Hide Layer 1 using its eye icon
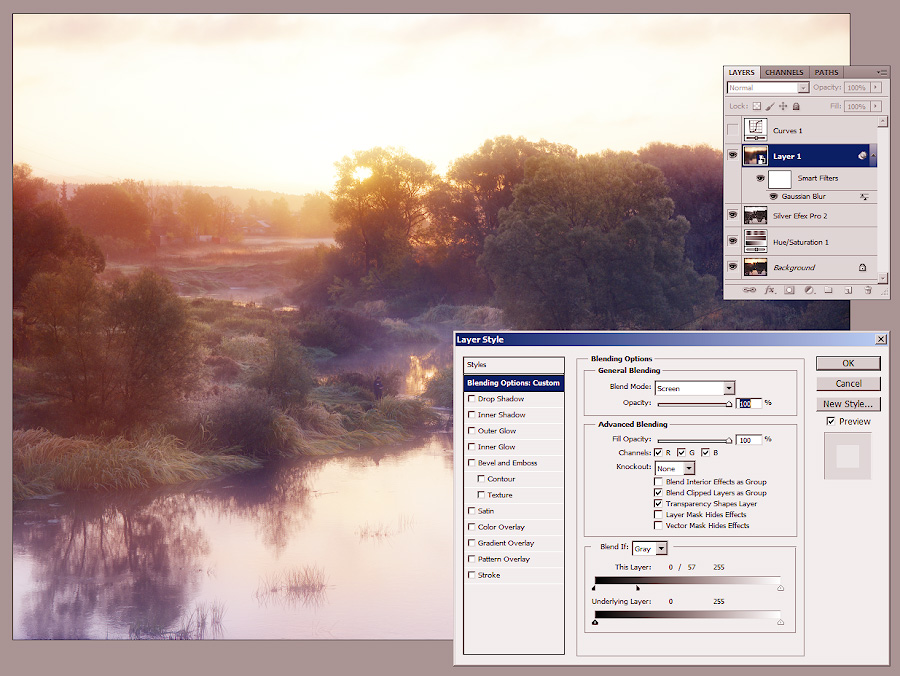The image size is (900, 676). pos(733,155)
